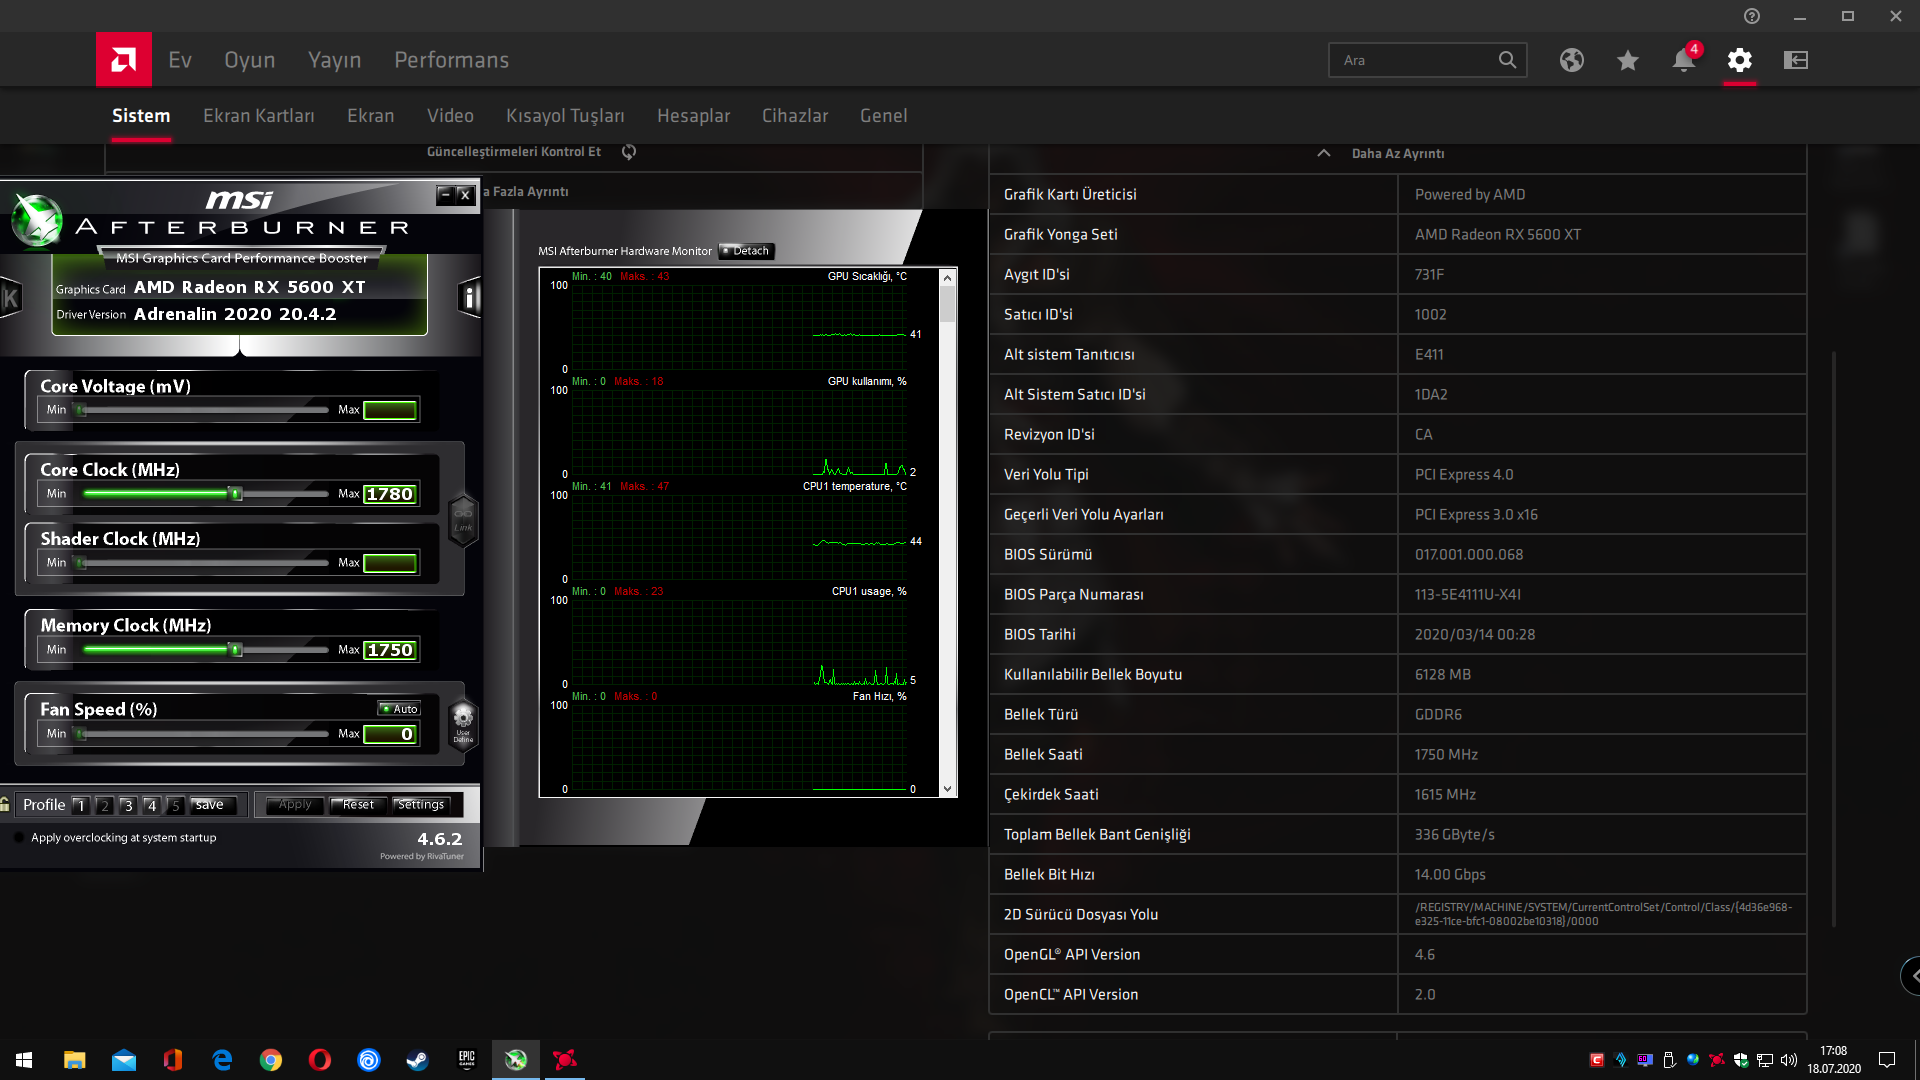Screen dimensions: 1920x1080
Task: Select Afterburner profile slot 2
Action: tap(105, 805)
